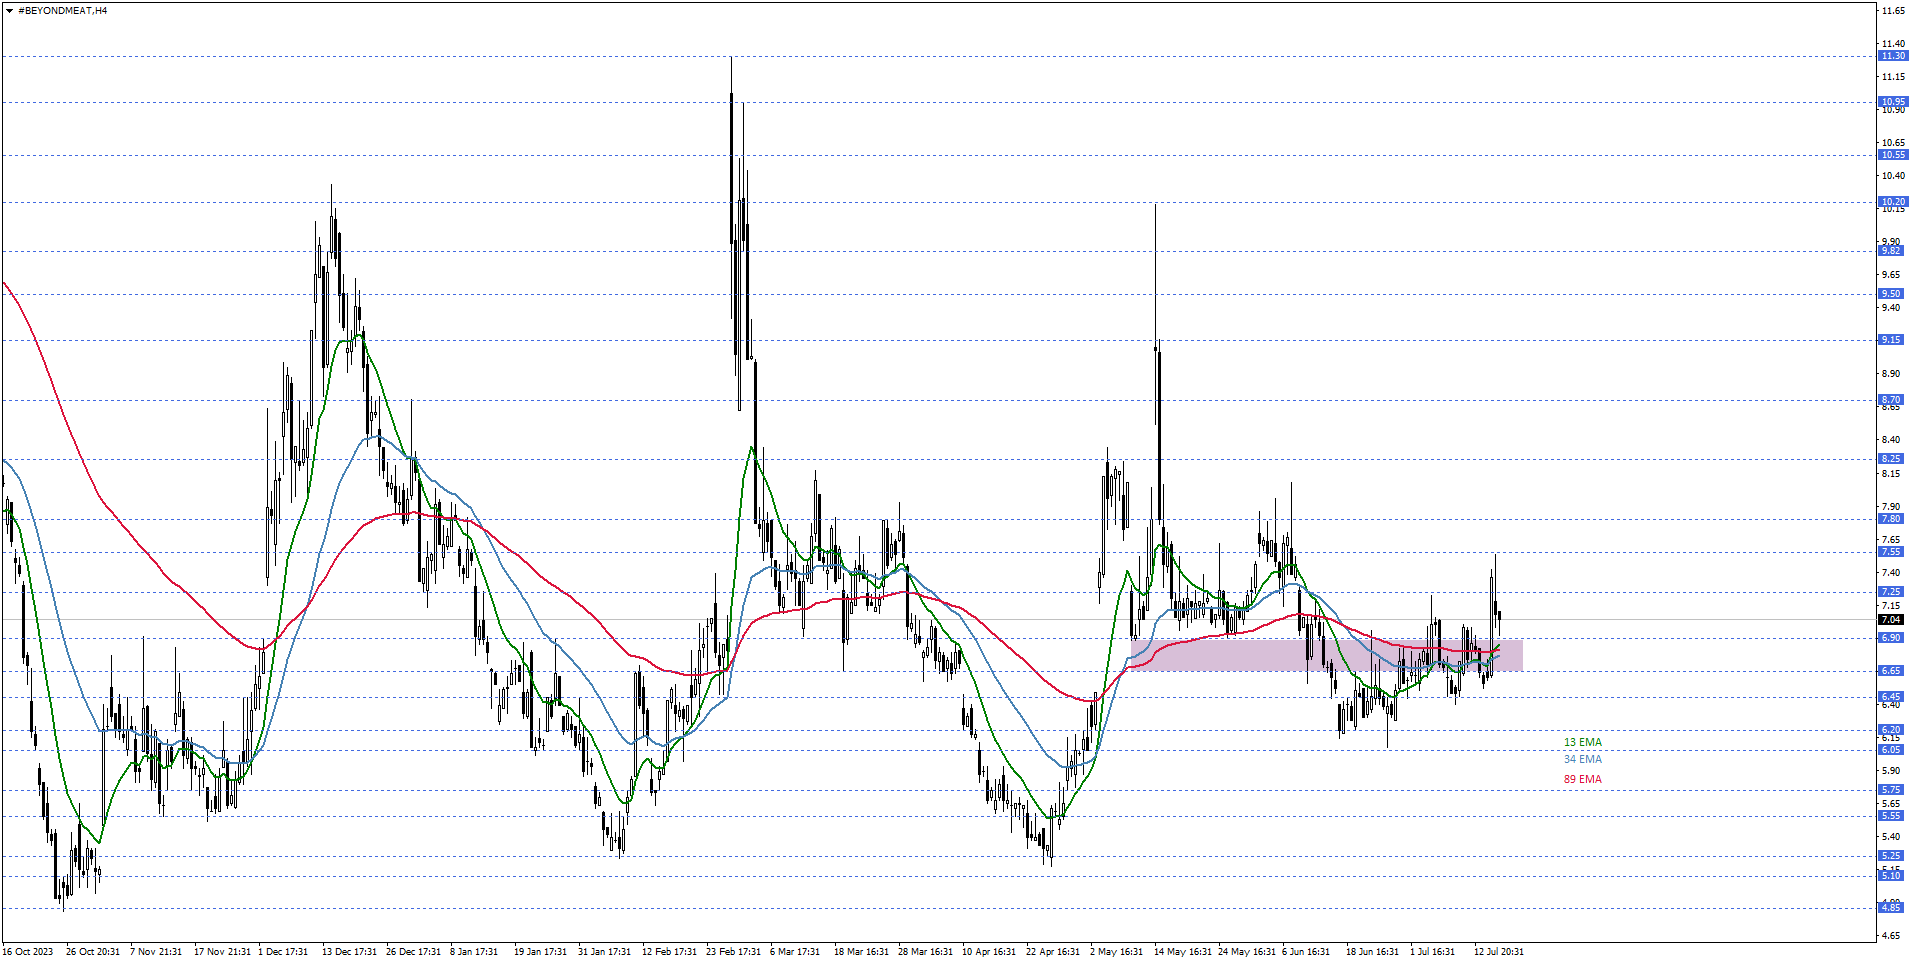The height and width of the screenshot is (963, 1916).
Task: Click the 10.55 level price tag
Action: (x=1892, y=155)
